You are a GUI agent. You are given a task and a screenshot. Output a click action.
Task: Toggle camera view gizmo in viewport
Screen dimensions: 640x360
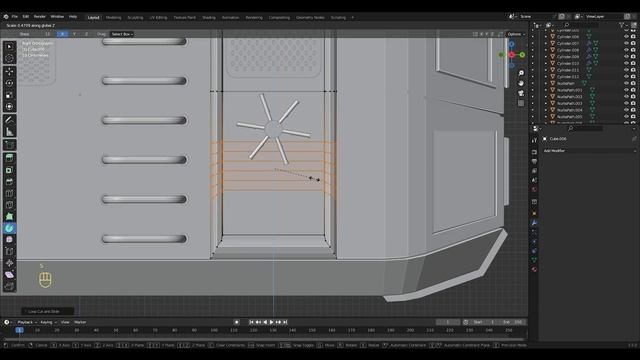tap(521, 93)
